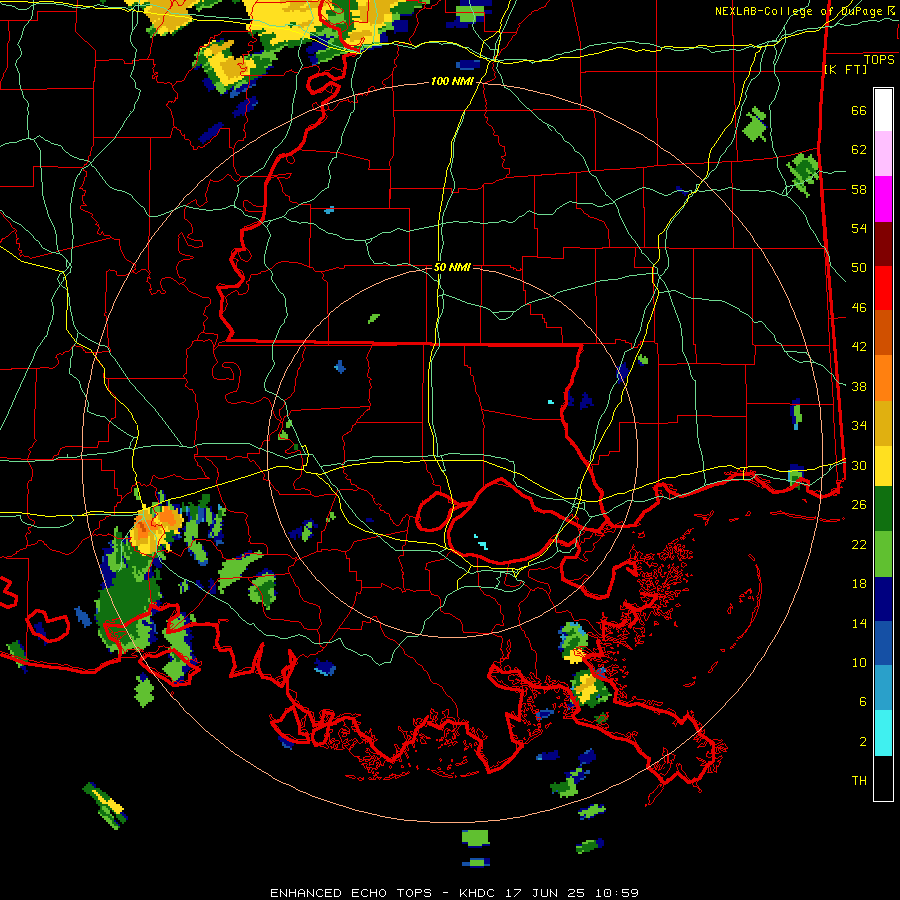Click the medium blue legend swatch
Viewport: 900px width, 900px height.
pyautogui.click(x=883, y=643)
